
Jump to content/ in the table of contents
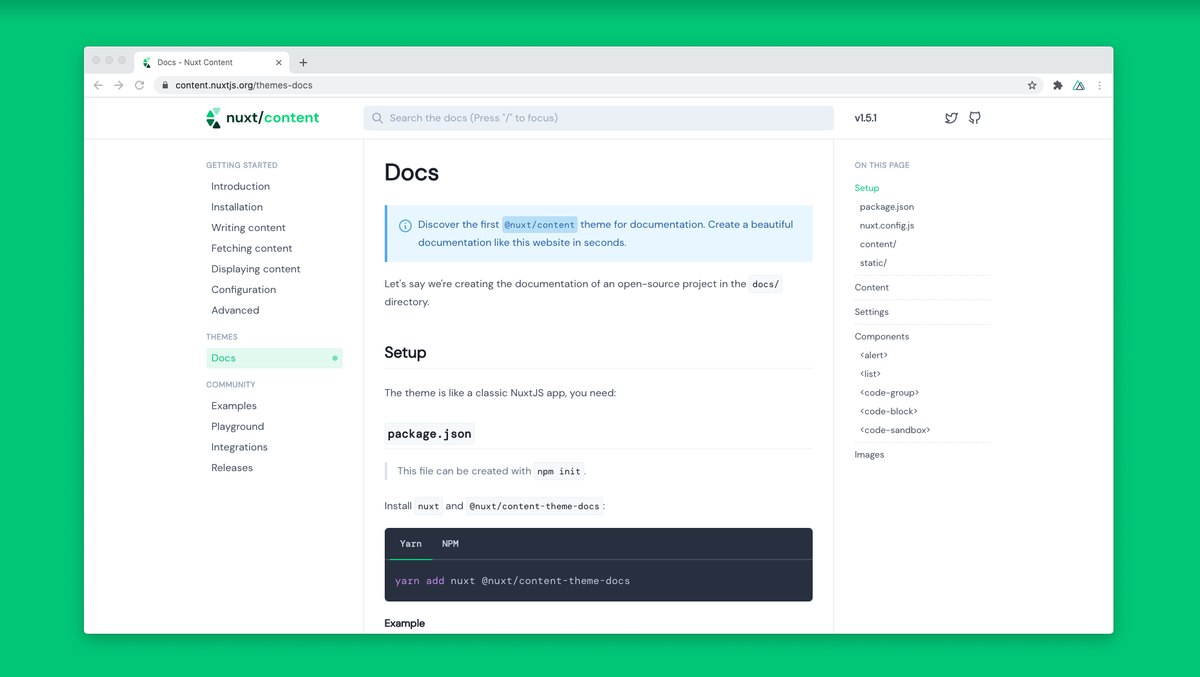tap(878, 244)
